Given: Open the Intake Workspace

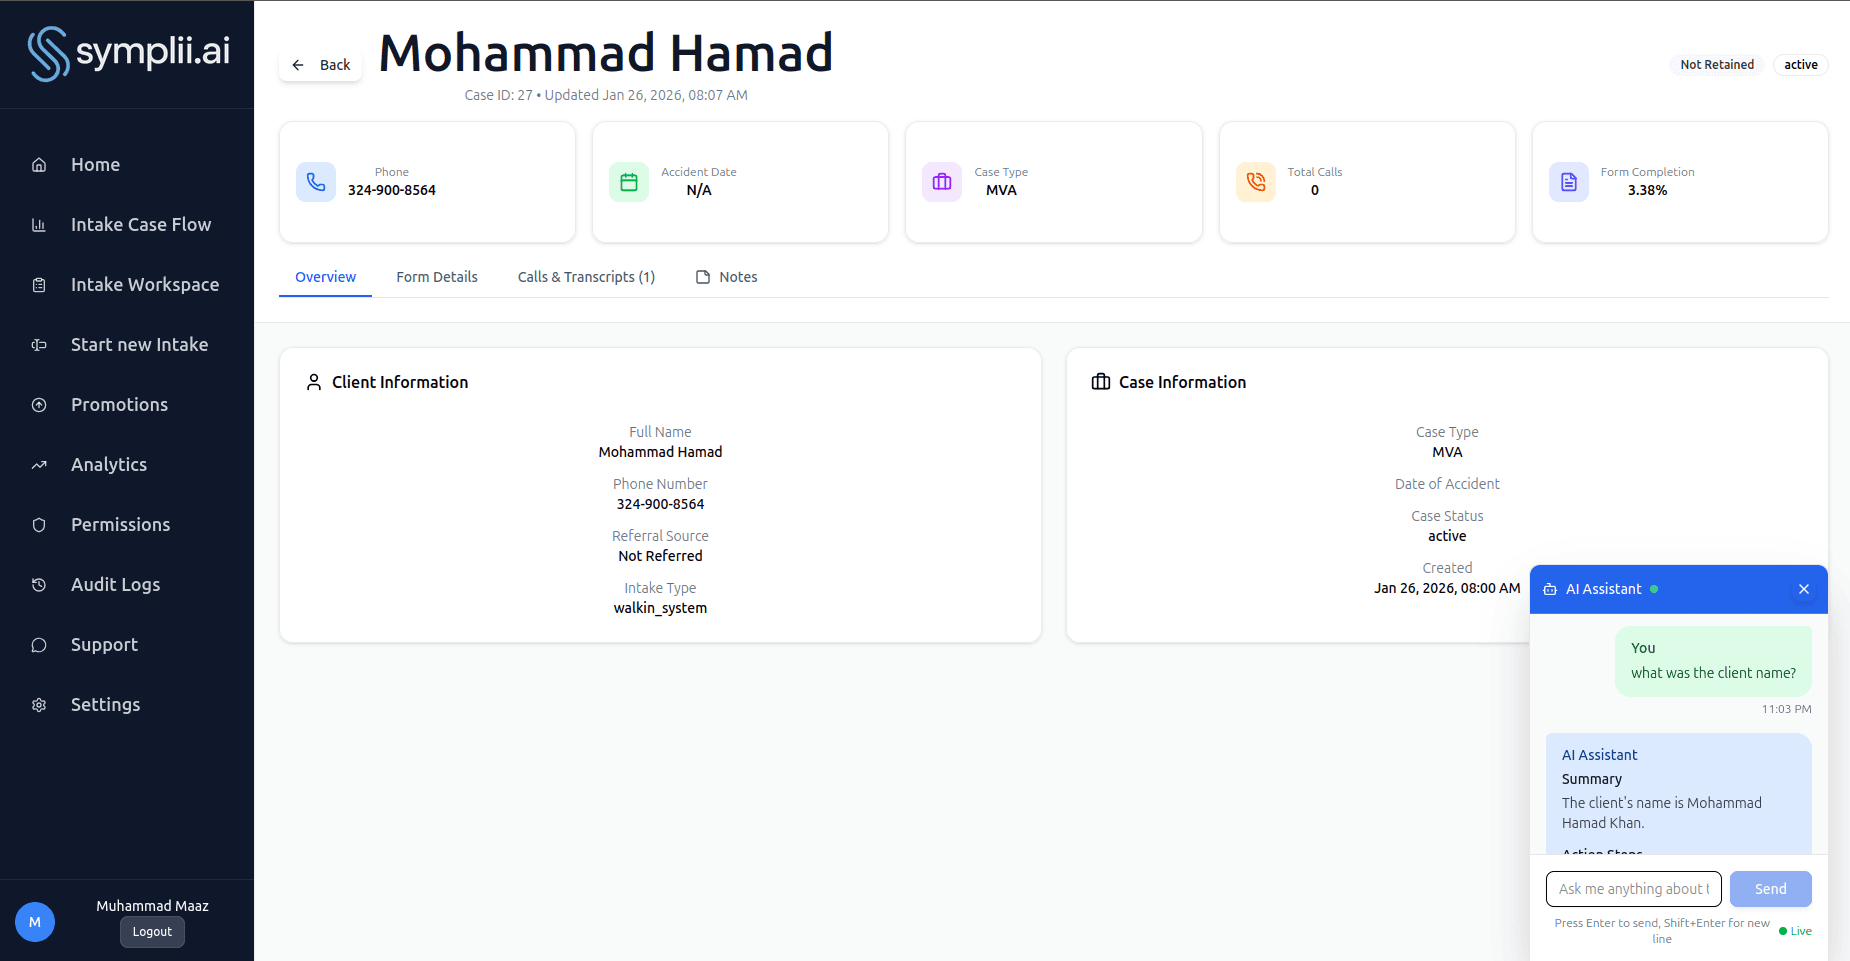Looking at the screenshot, I should pyautogui.click(x=144, y=284).
